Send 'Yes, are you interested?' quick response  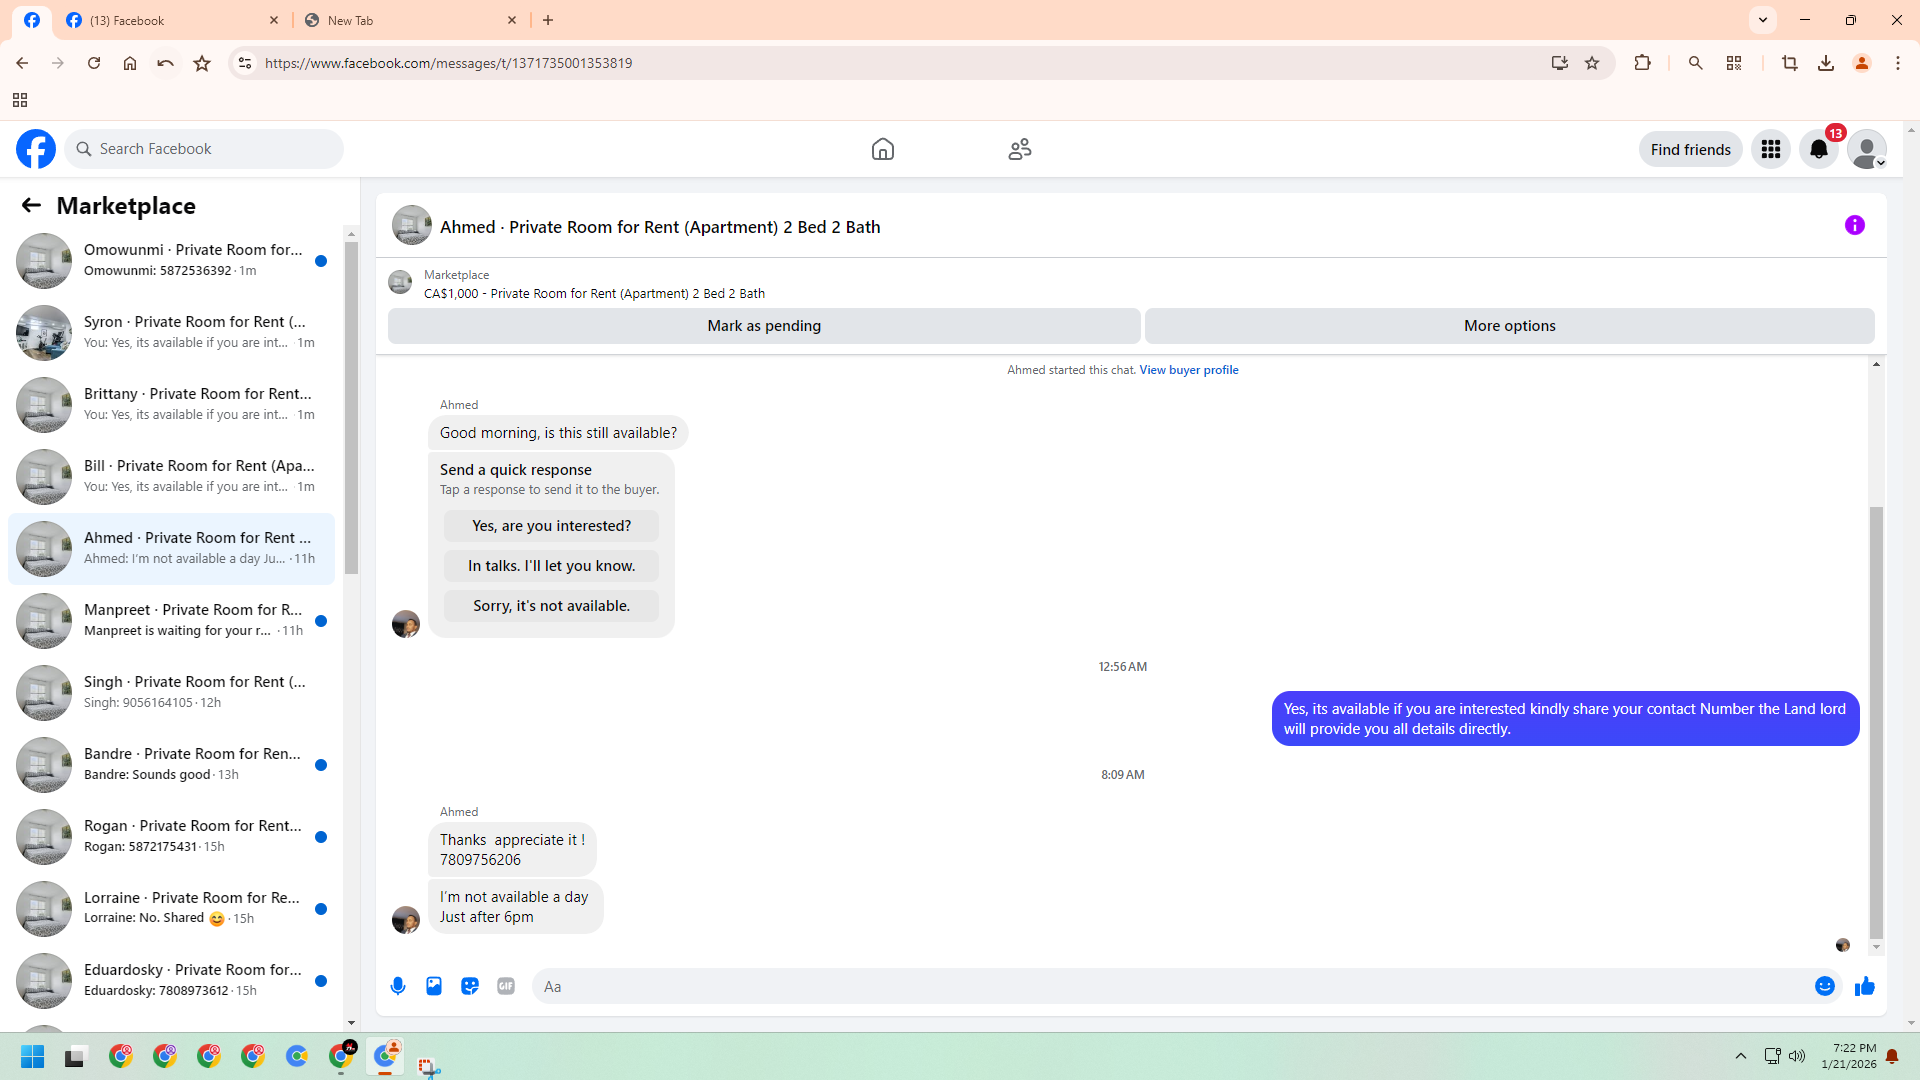[x=551, y=526]
